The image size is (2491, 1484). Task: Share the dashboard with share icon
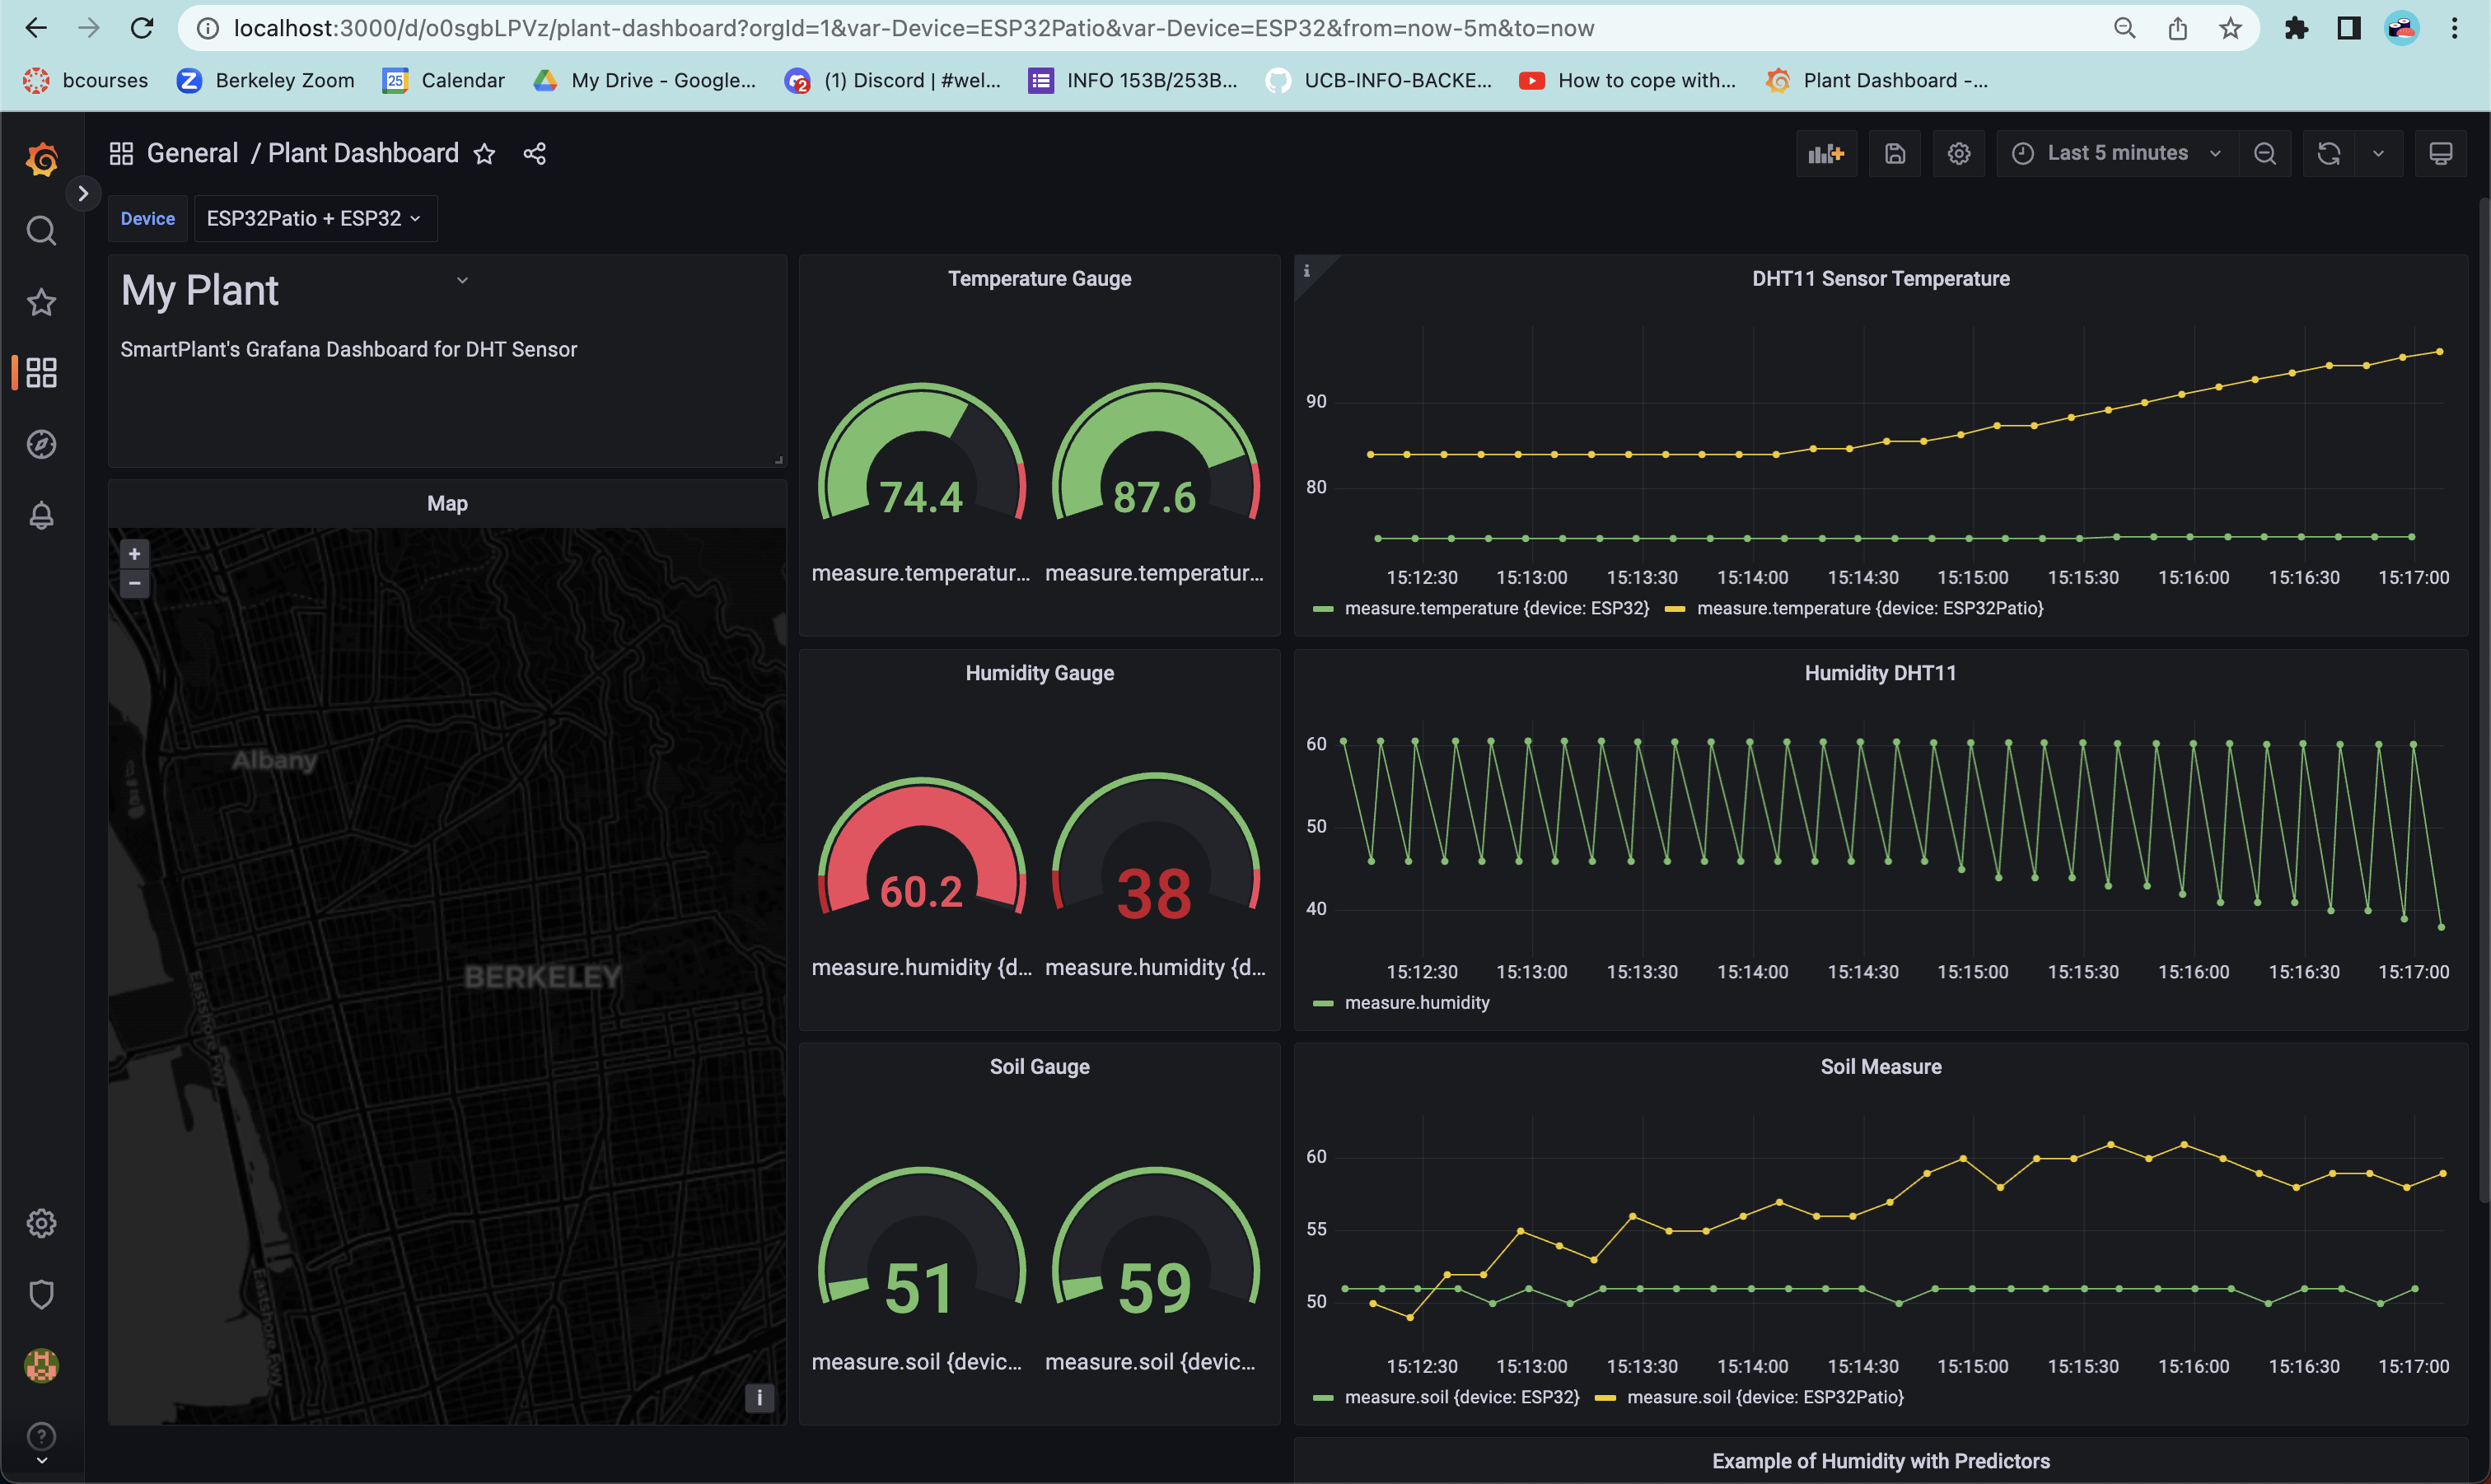coord(535,154)
